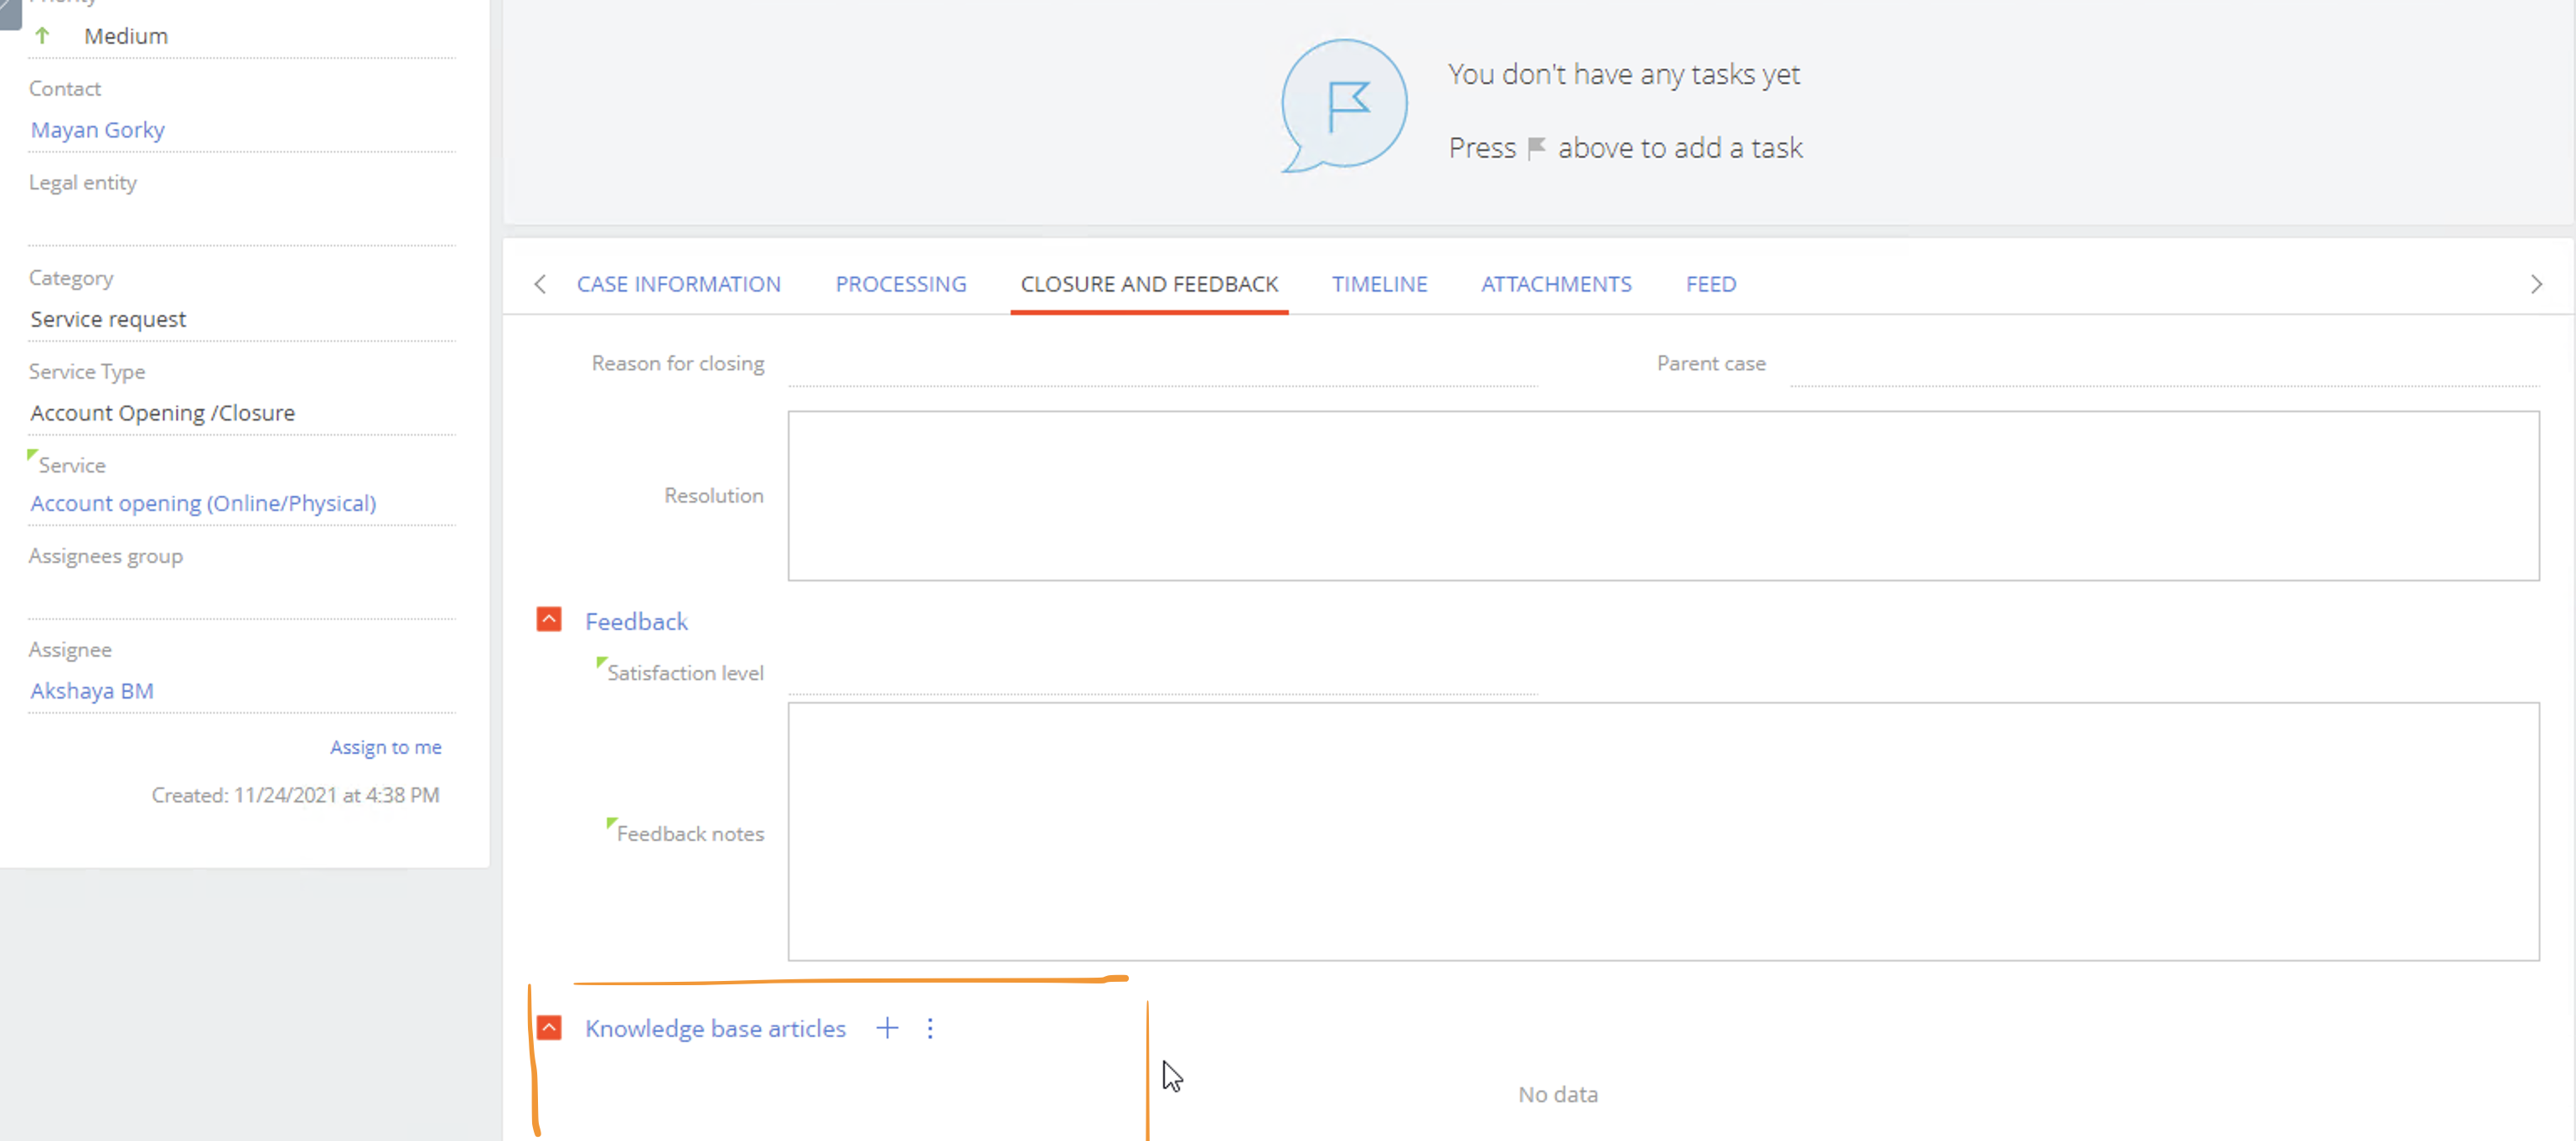Click the Feedback section title
This screenshot has height=1141, width=2576.
(636, 621)
